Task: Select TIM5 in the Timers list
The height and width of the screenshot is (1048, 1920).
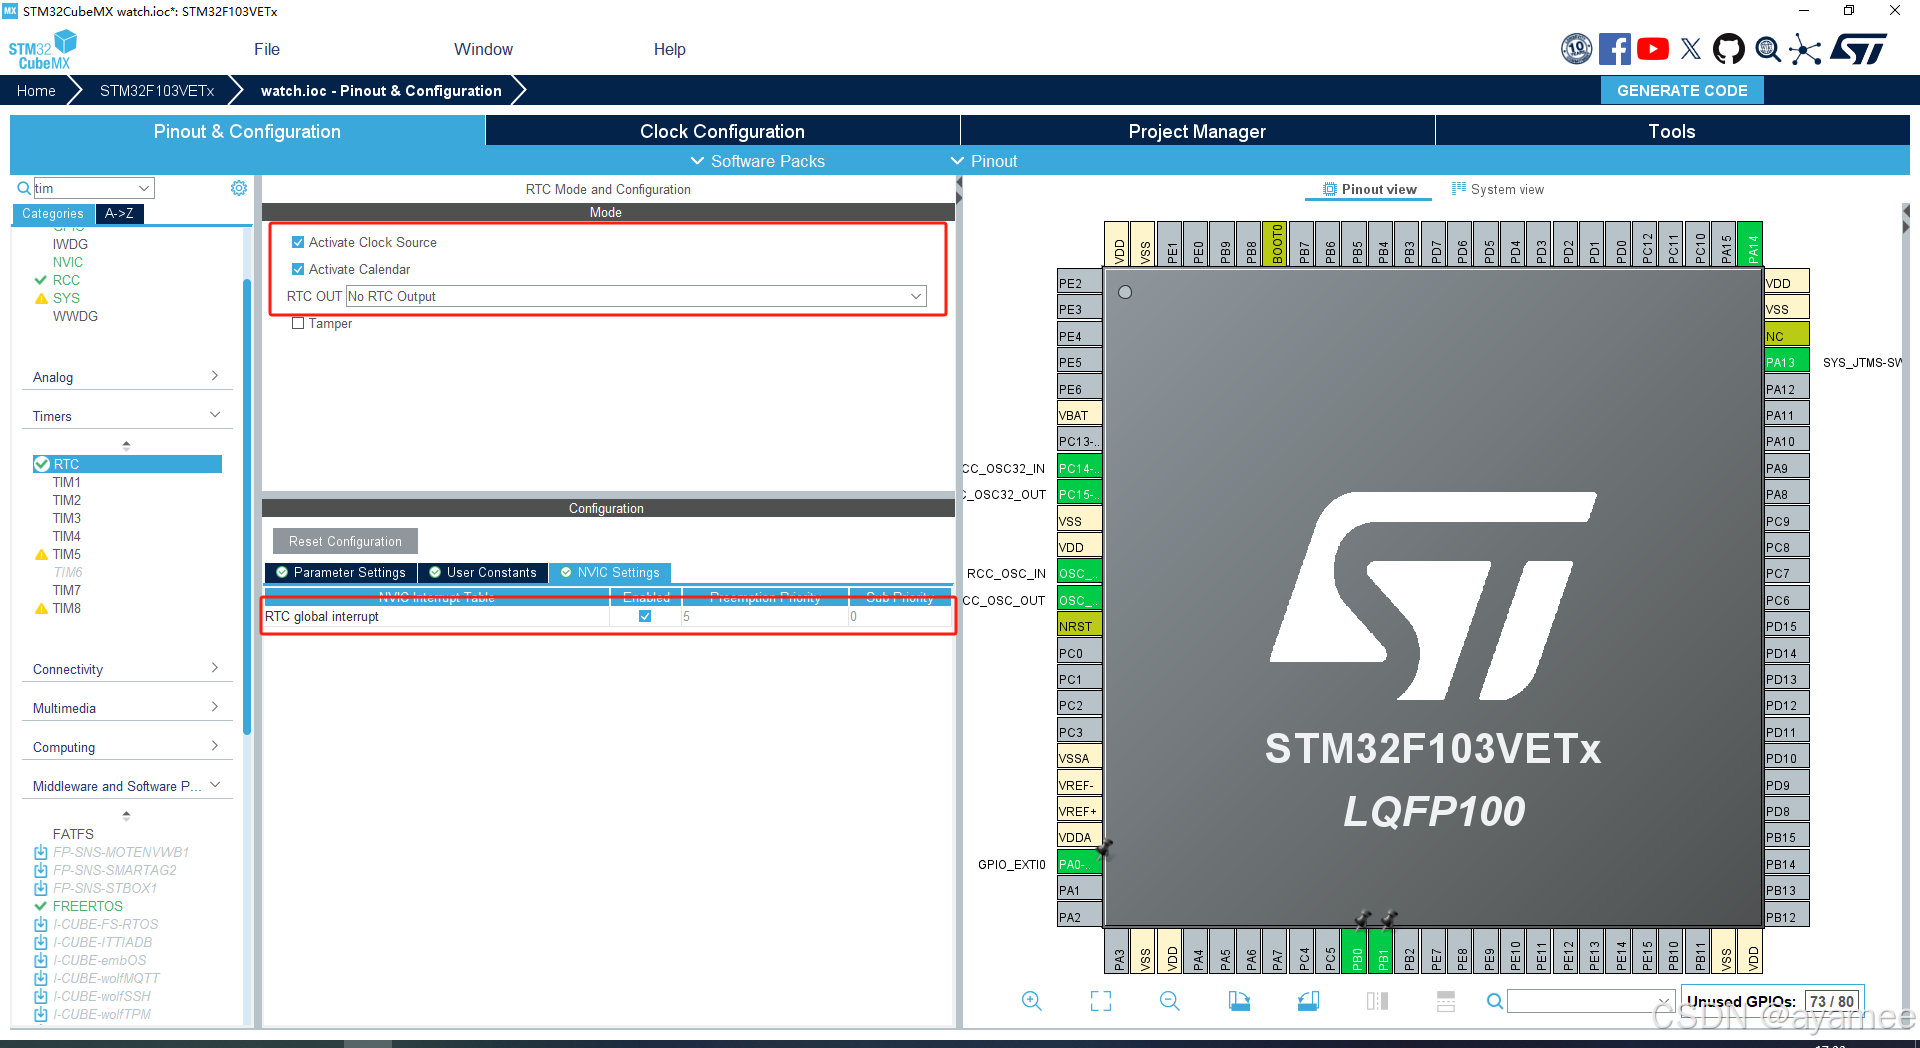Action: (67, 554)
